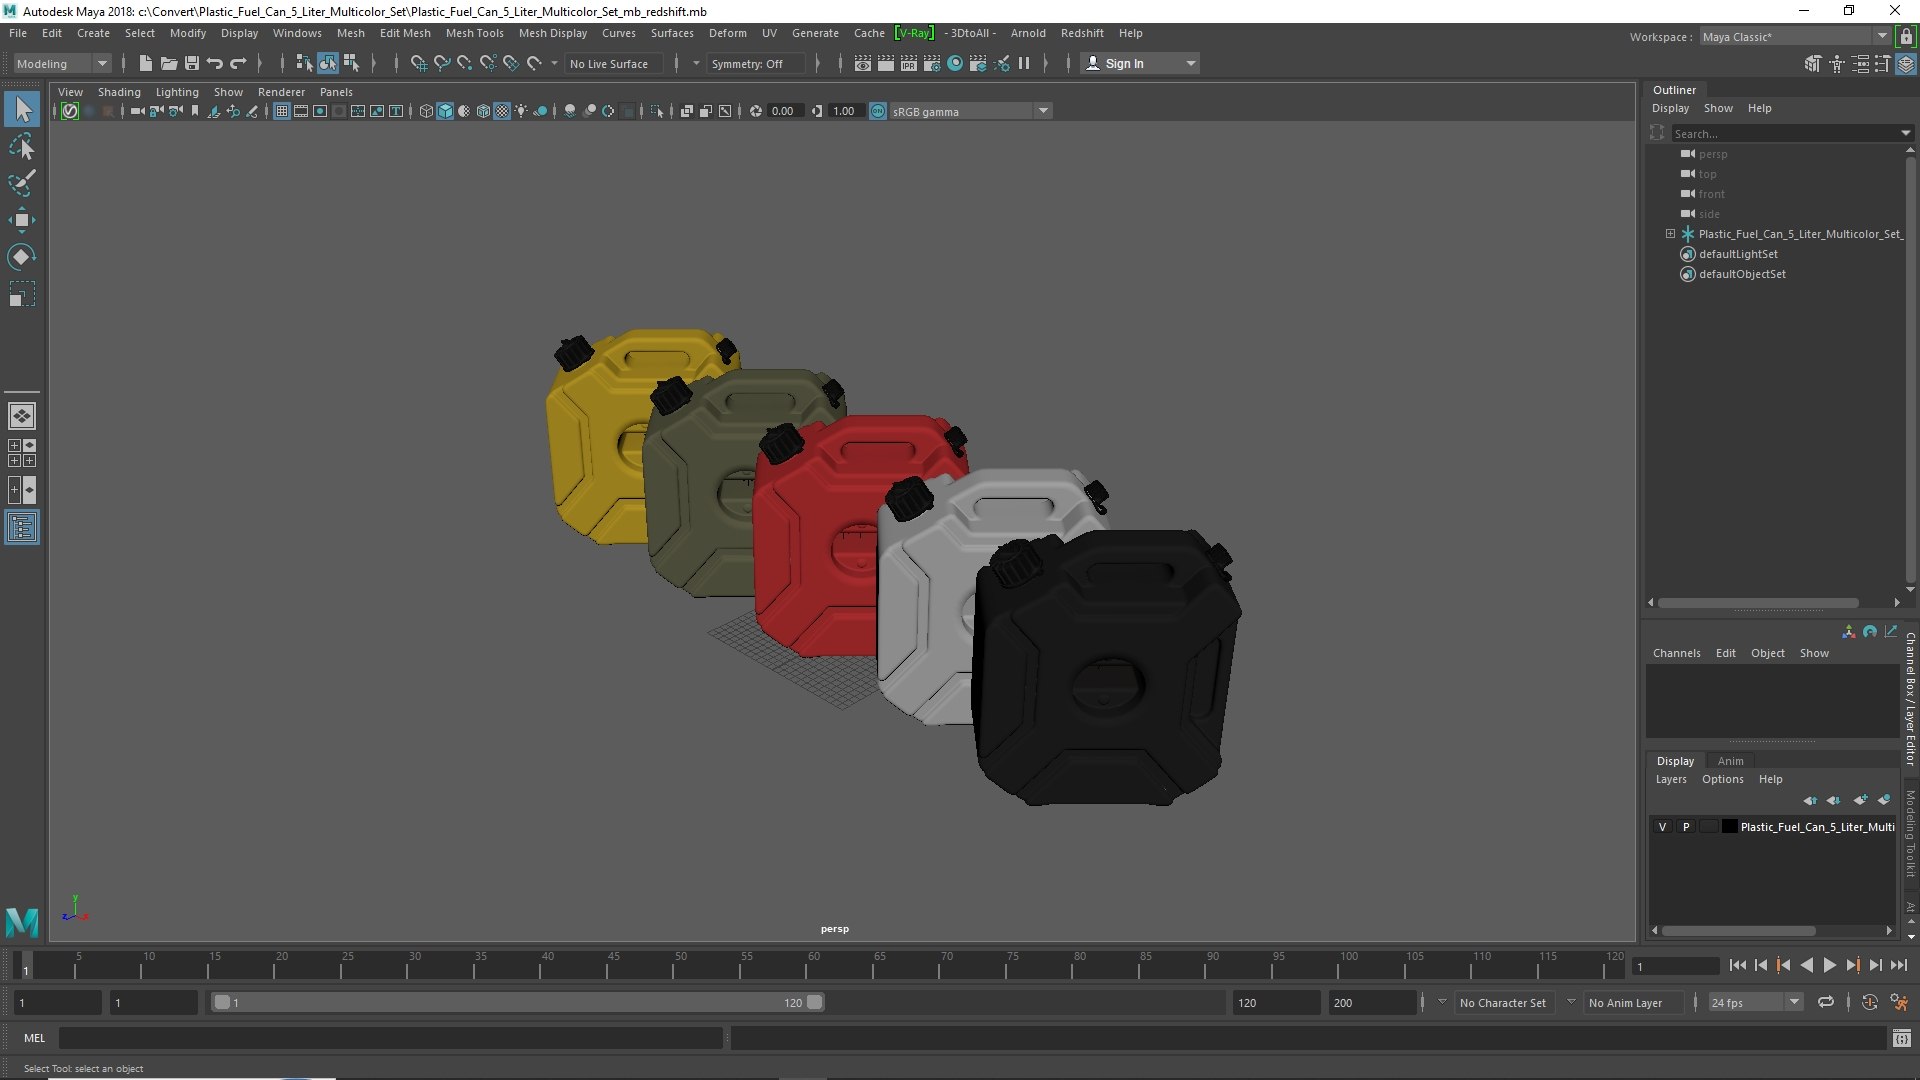The width and height of the screenshot is (1920, 1080).
Task: Open the Redshift menu
Action: pos(1082,33)
